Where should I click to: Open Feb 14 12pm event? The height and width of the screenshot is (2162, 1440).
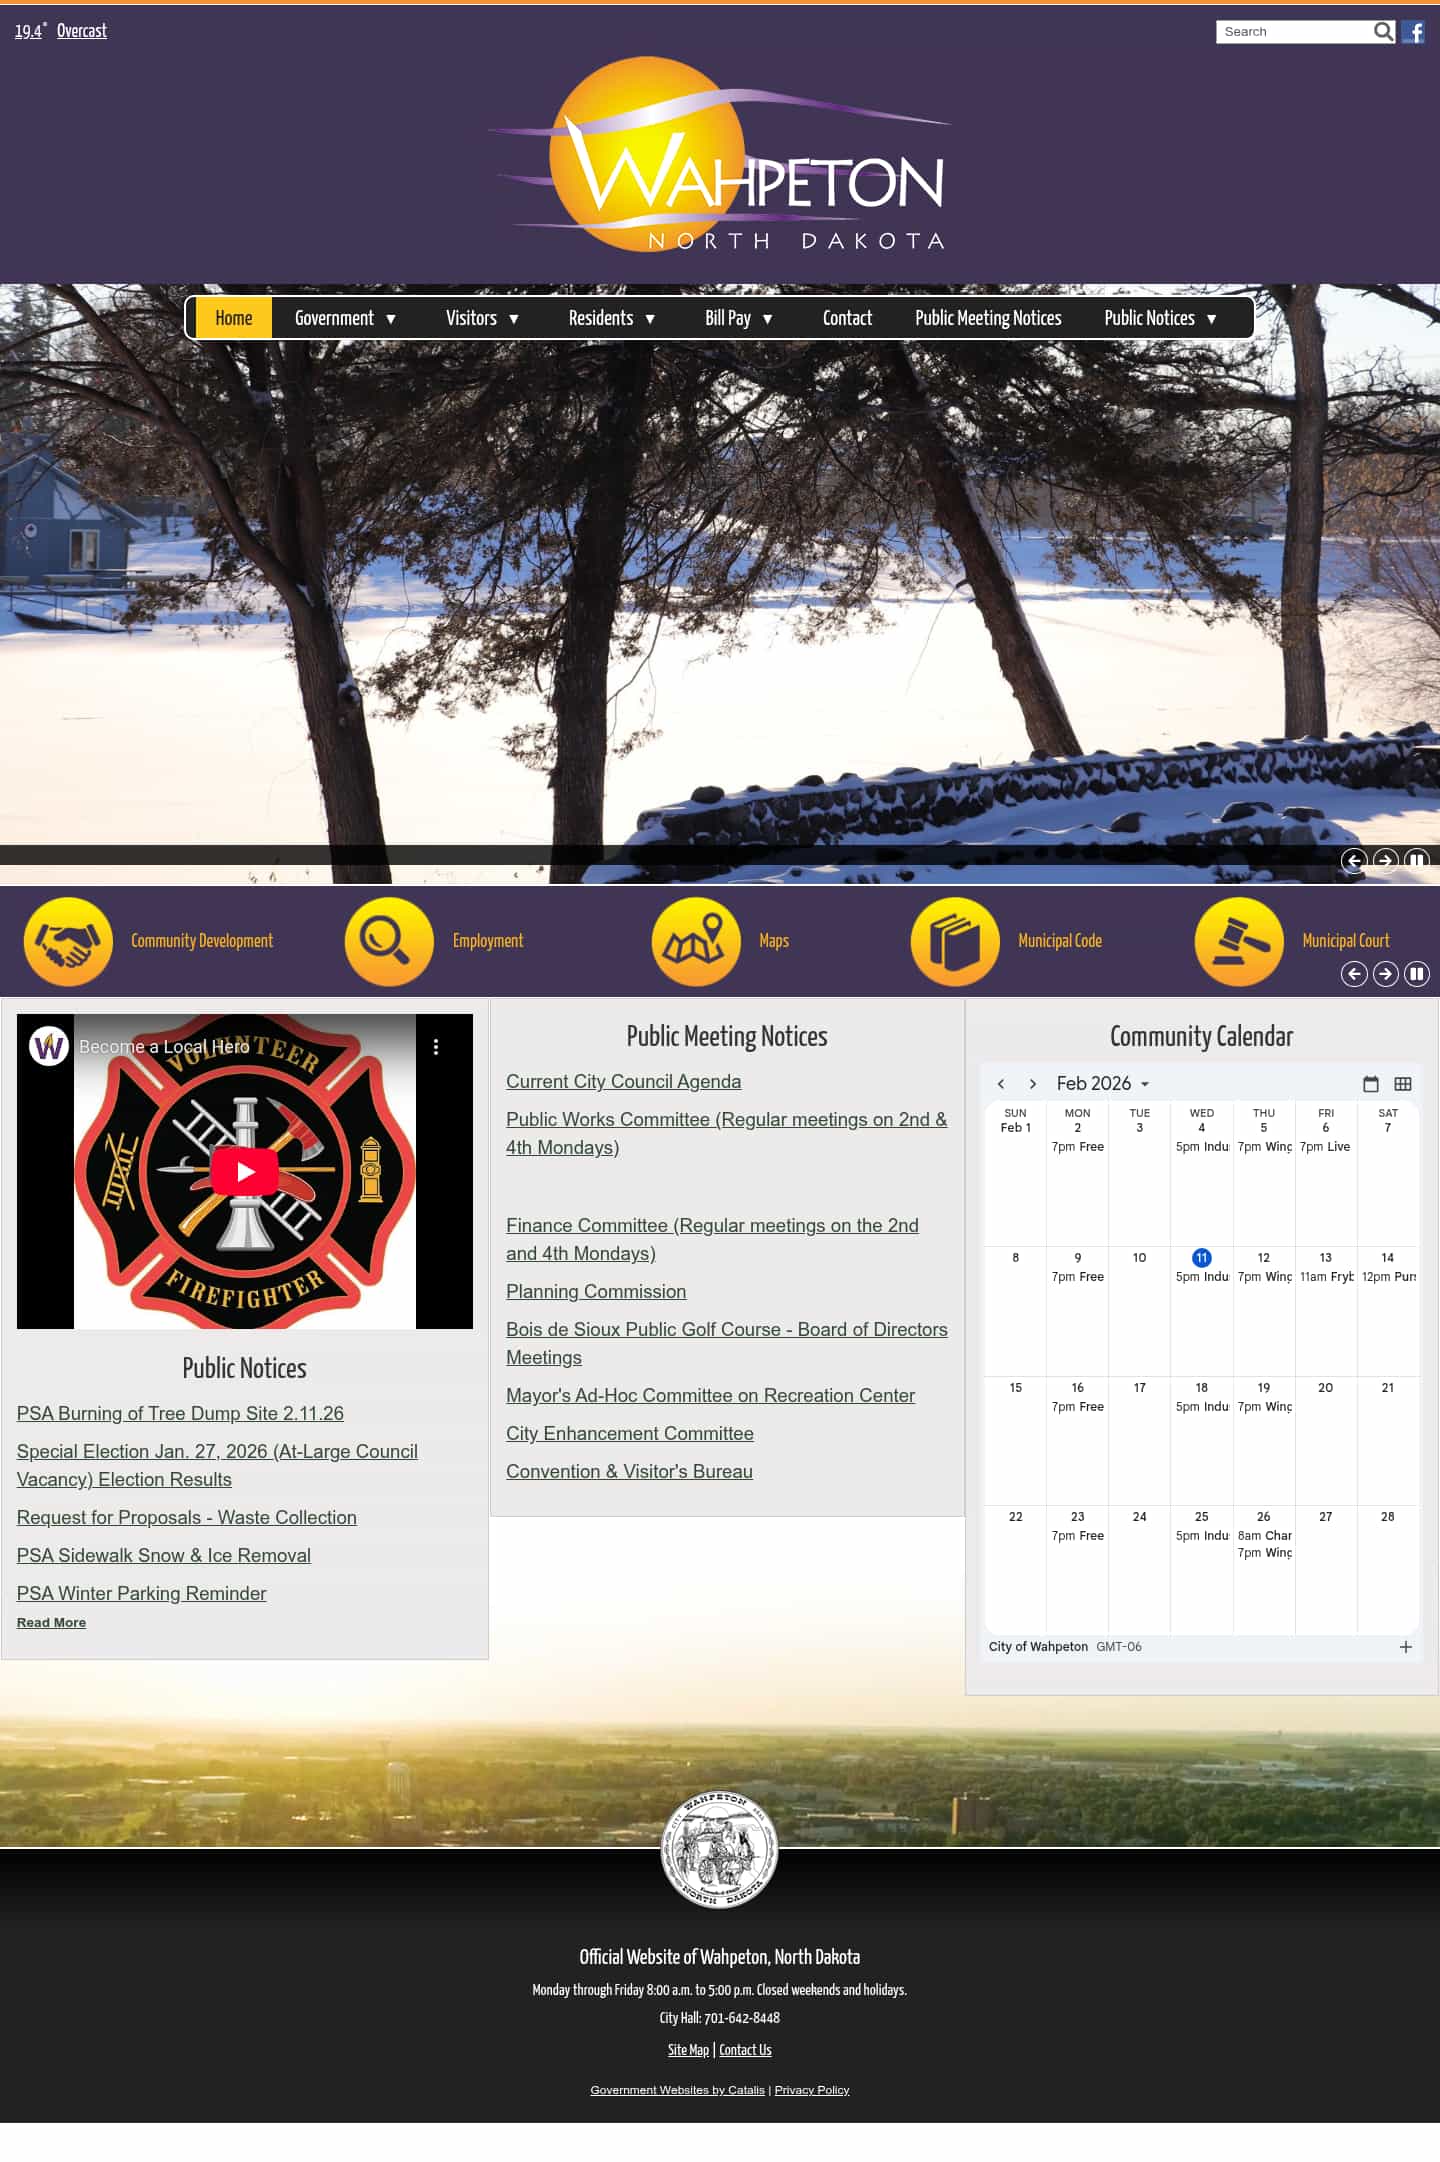1388,1277
